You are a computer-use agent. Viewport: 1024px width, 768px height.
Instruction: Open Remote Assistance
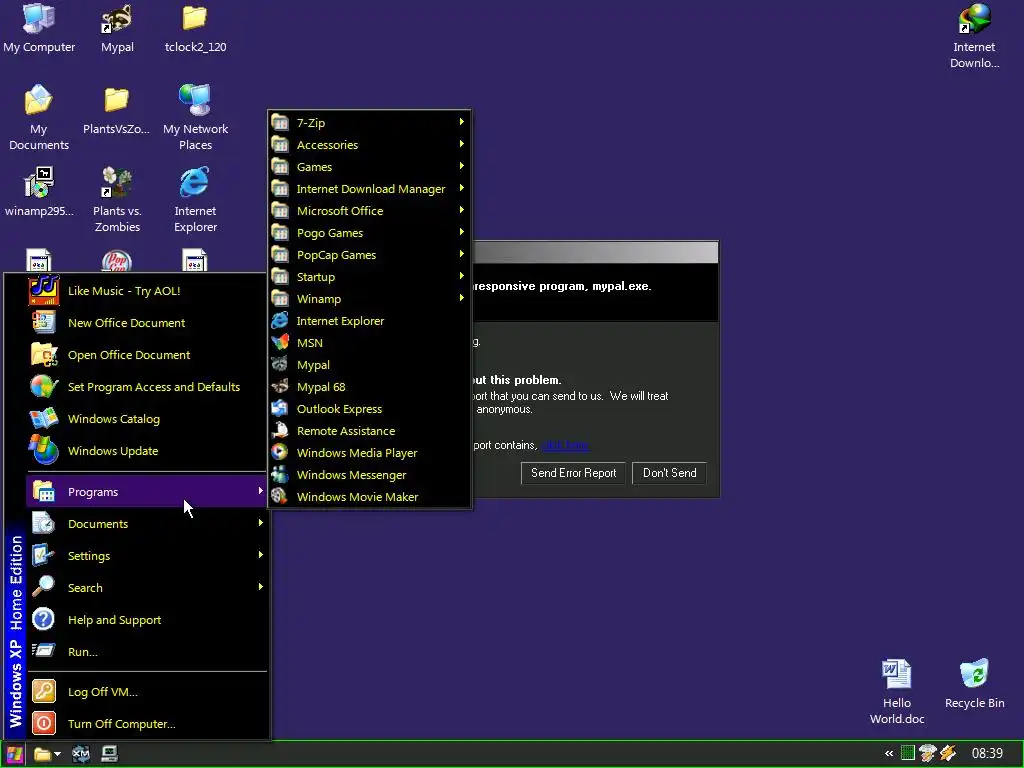369,431
